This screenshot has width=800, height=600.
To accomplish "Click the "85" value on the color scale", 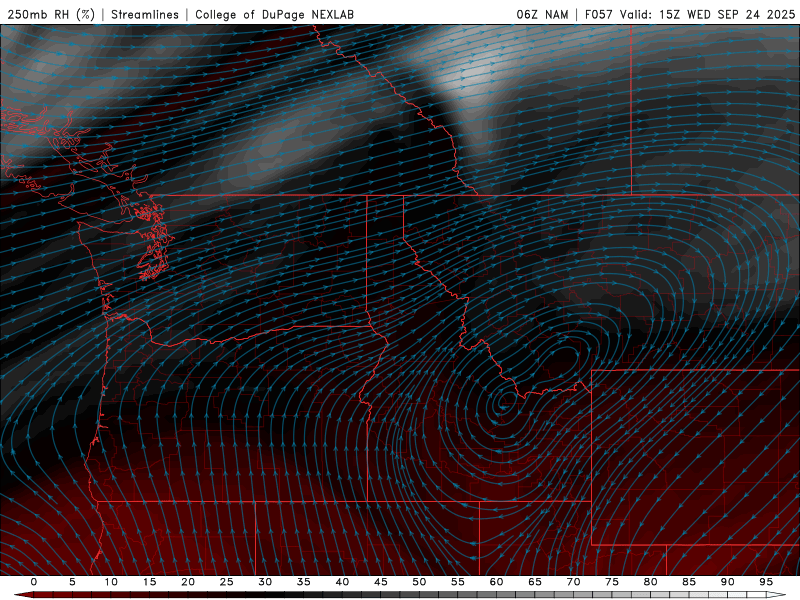I will pyautogui.click(x=689, y=582).
